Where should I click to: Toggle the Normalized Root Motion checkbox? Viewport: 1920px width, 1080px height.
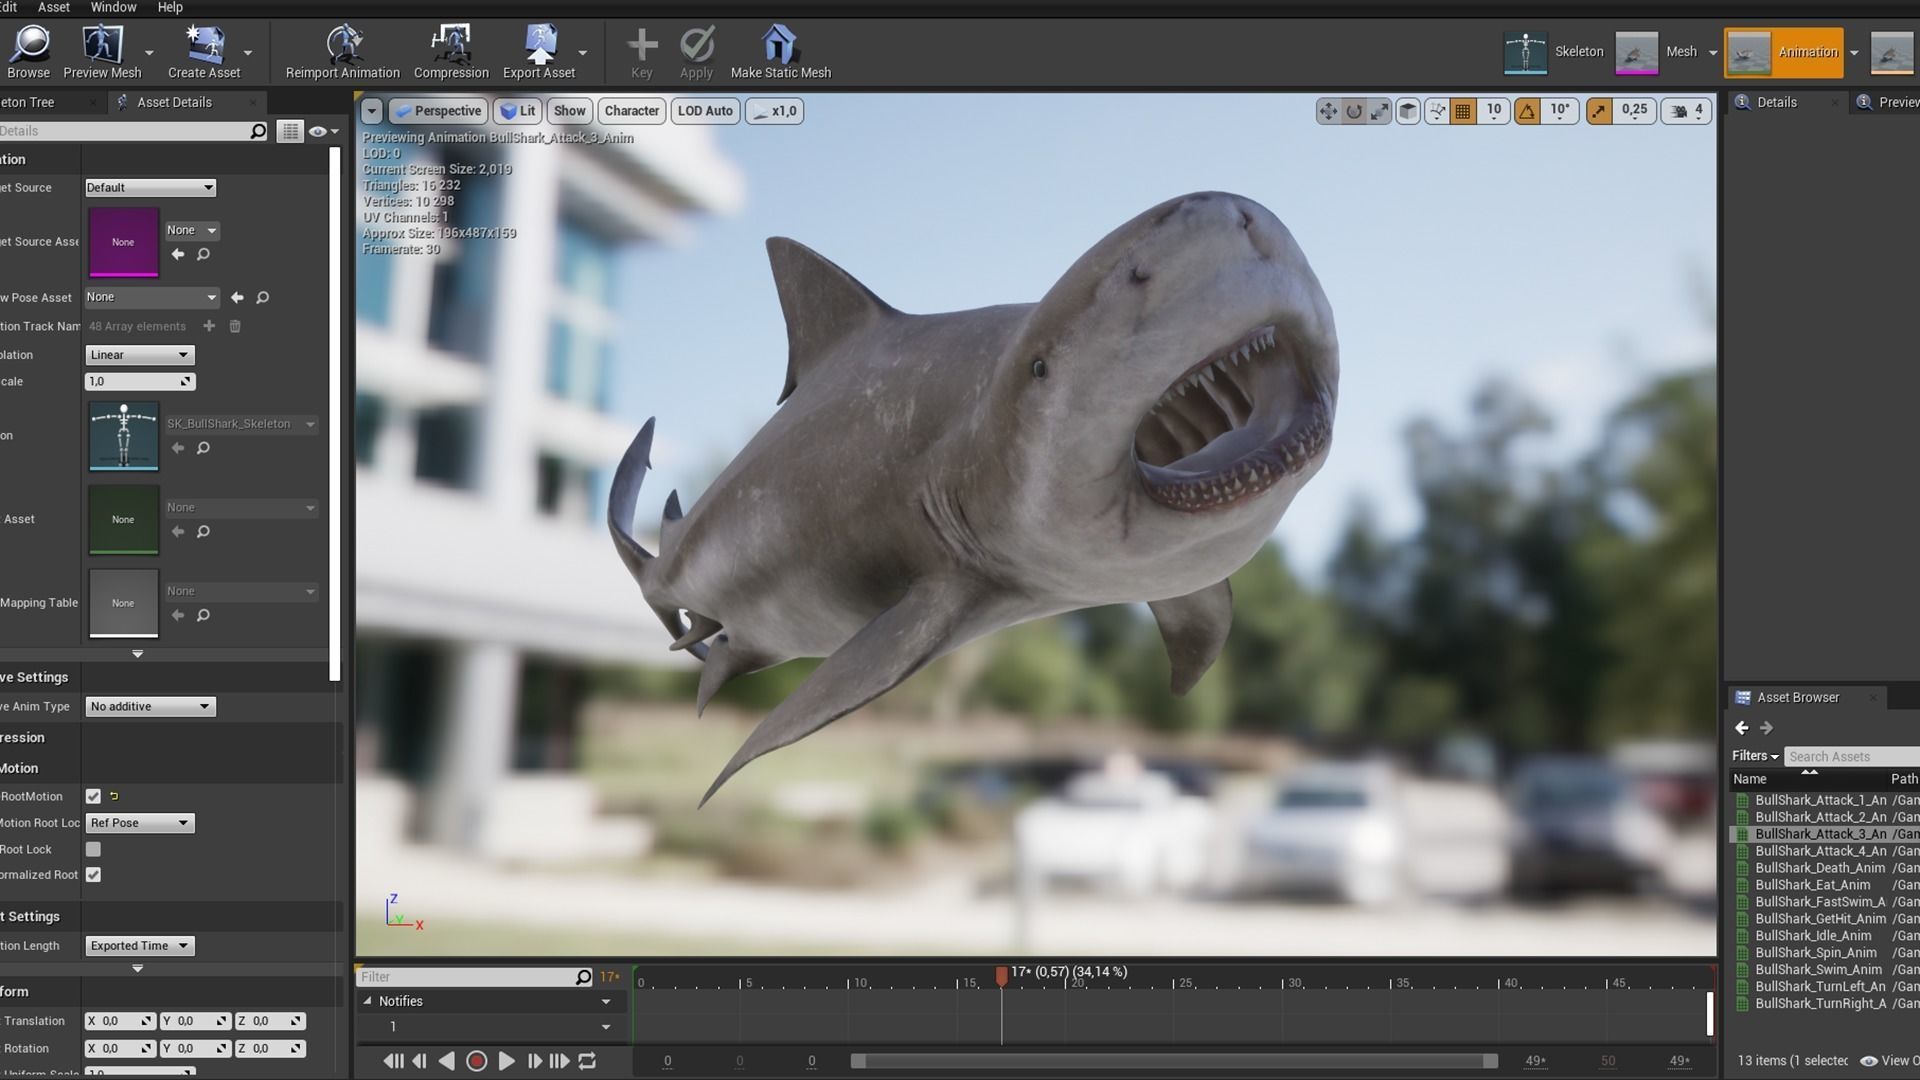pos(93,875)
